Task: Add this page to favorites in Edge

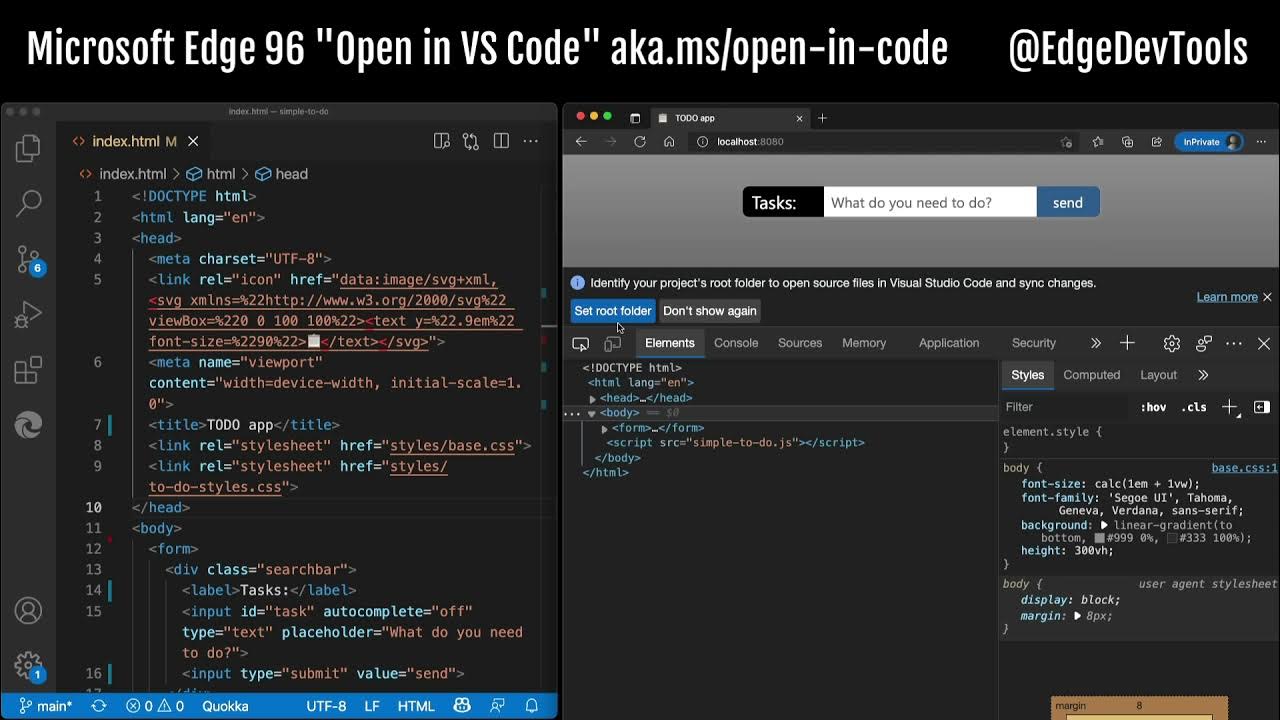Action: coord(1067,142)
